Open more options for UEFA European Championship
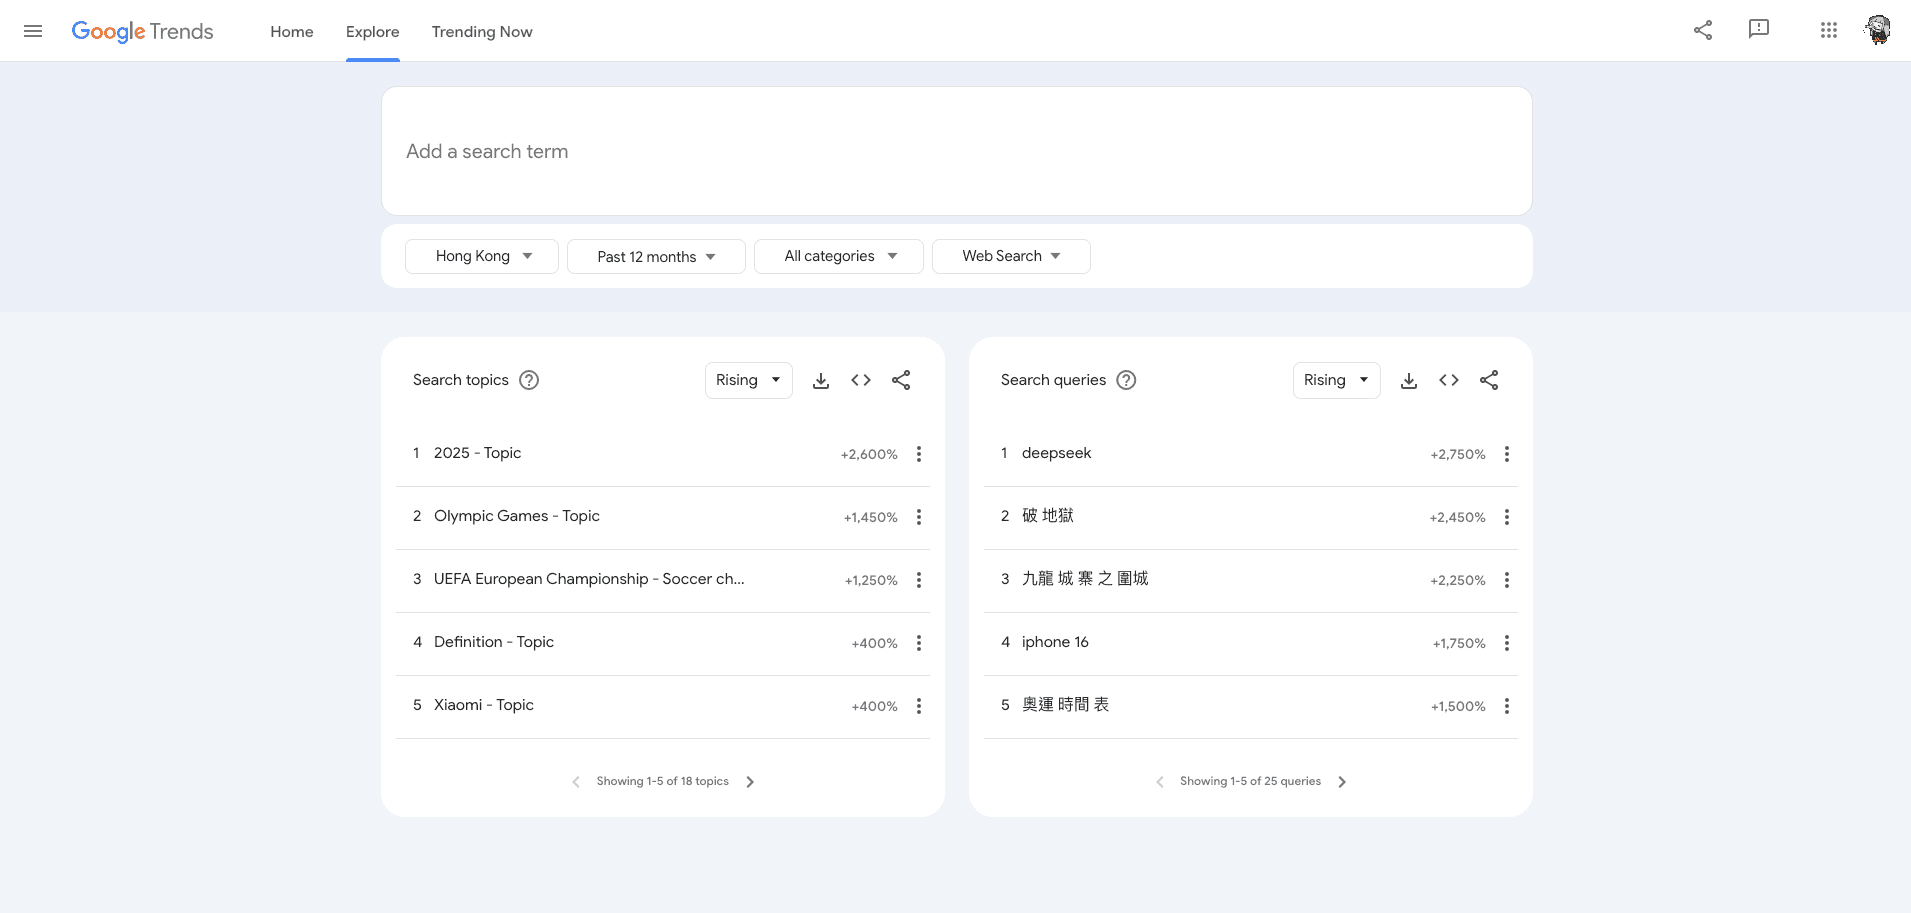The height and width of the screenshot is (913, 1911). pos(919,580)
